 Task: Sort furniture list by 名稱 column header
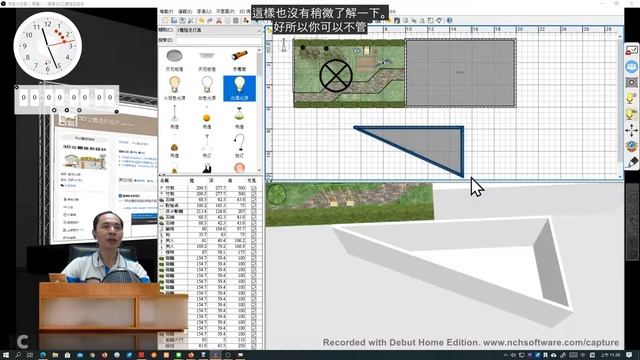[x=172, y=180]
